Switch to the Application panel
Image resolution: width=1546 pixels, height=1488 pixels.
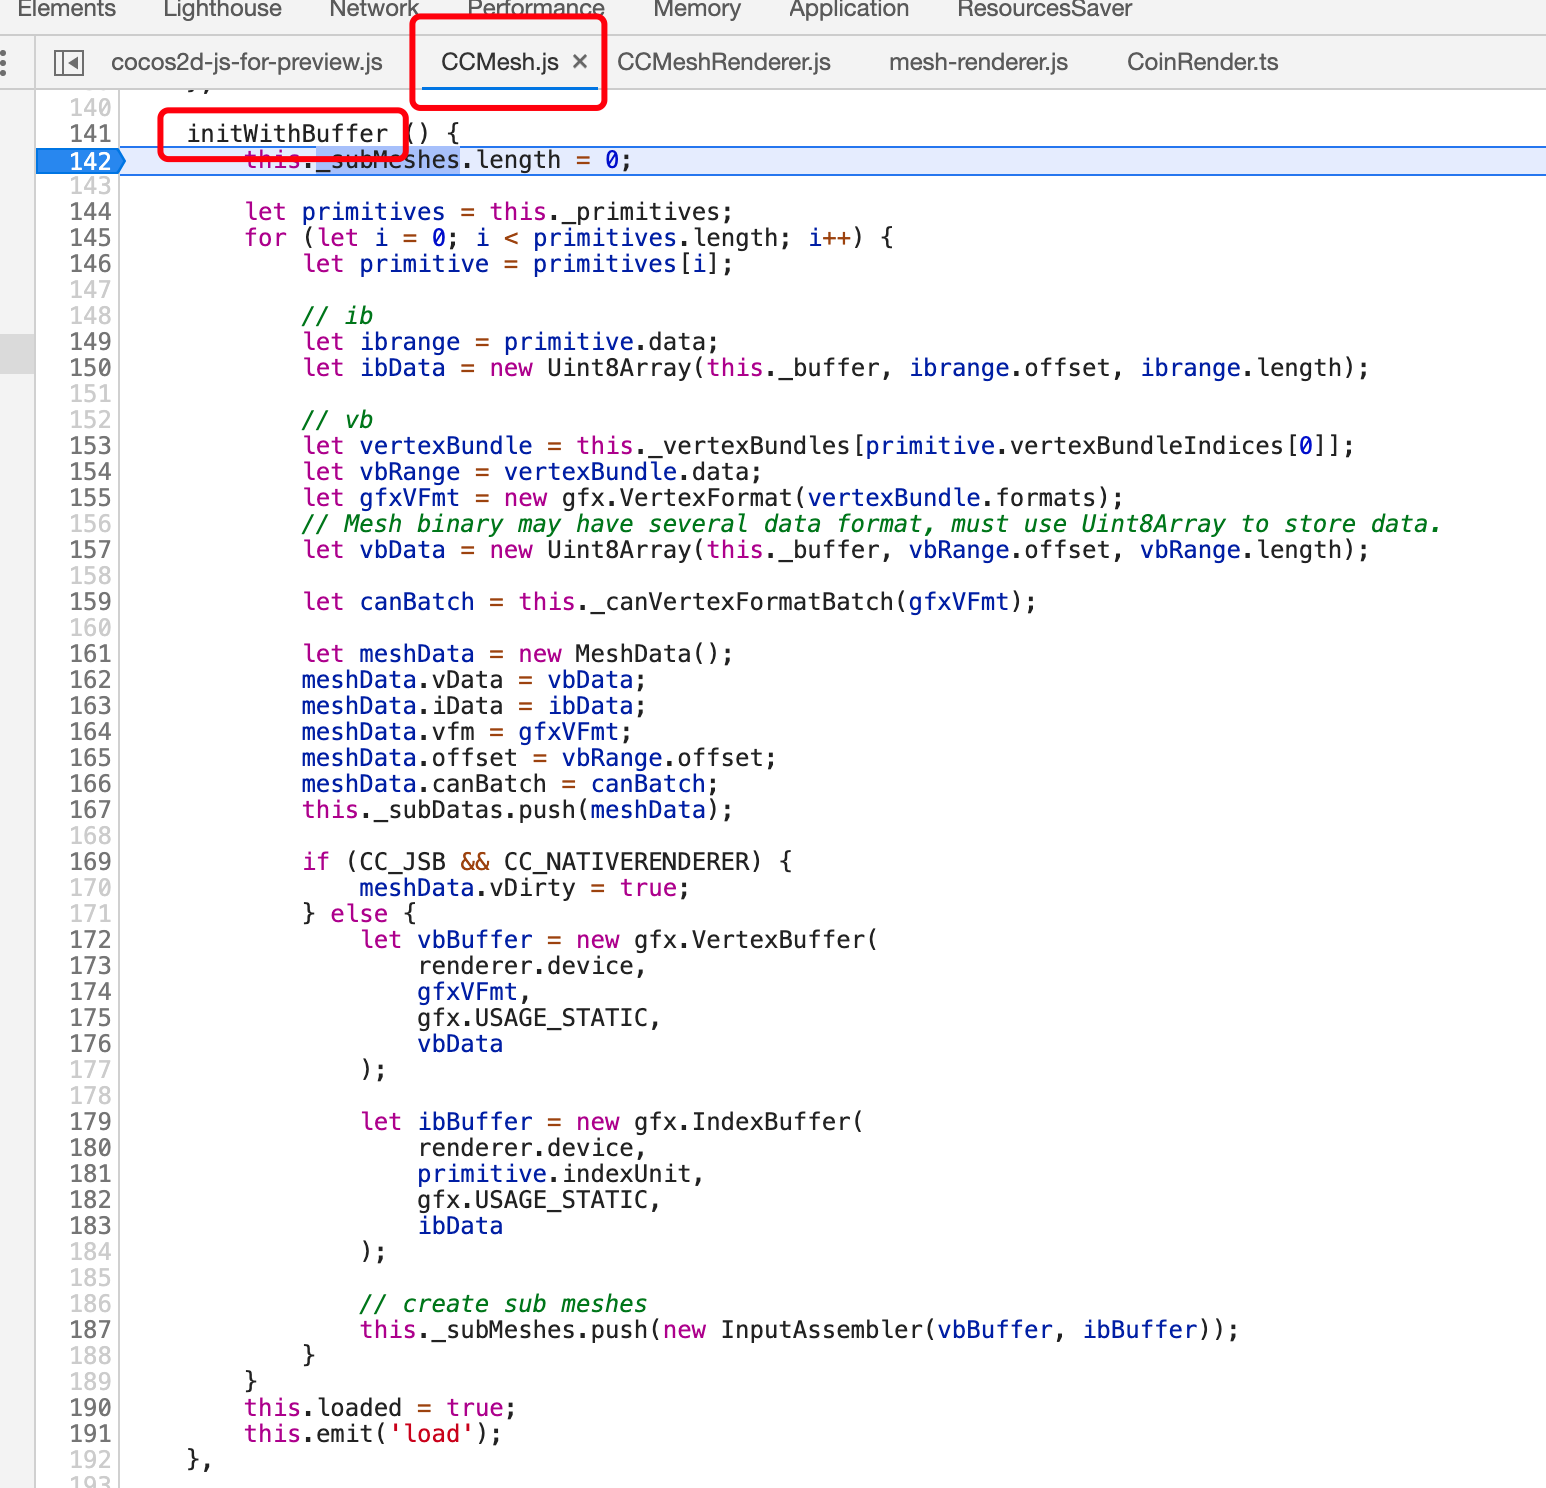pyautogui.click(x=849, y=9)
